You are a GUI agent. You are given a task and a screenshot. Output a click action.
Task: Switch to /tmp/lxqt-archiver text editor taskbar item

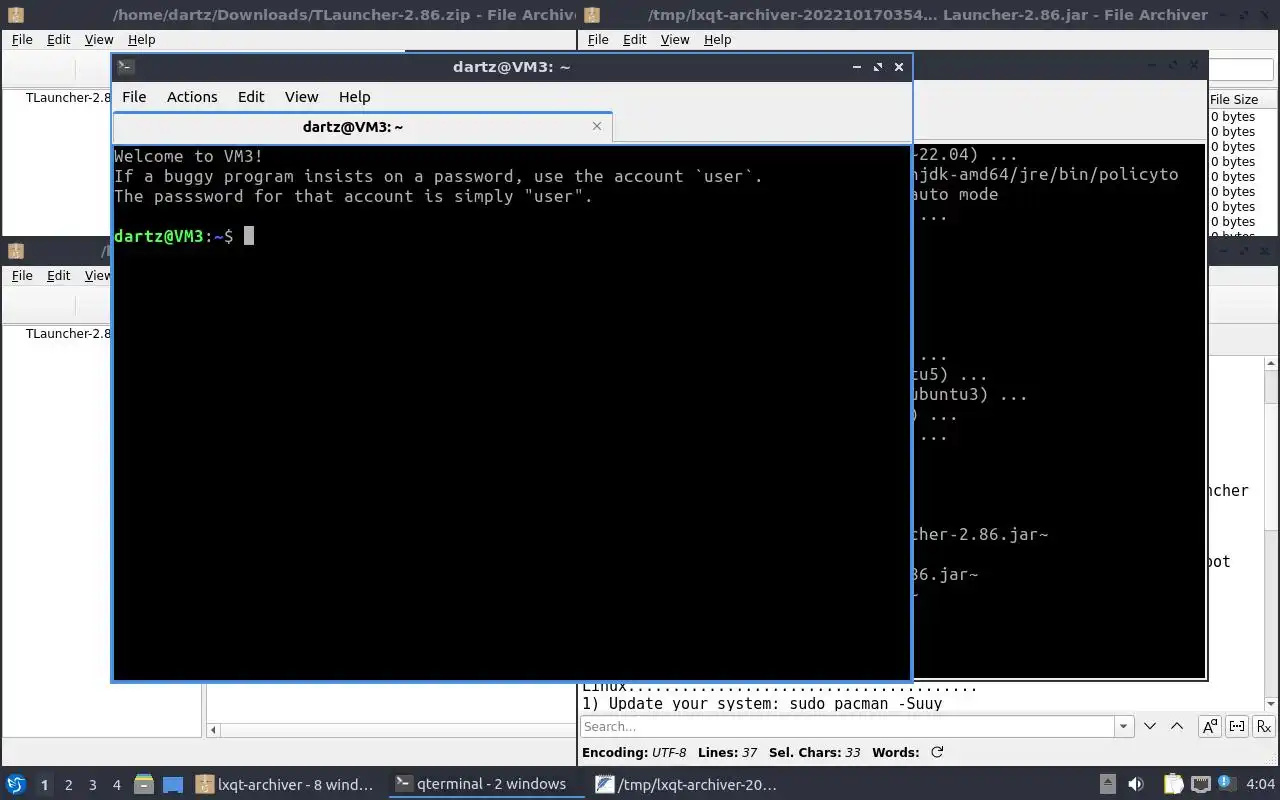pos(687,784)
